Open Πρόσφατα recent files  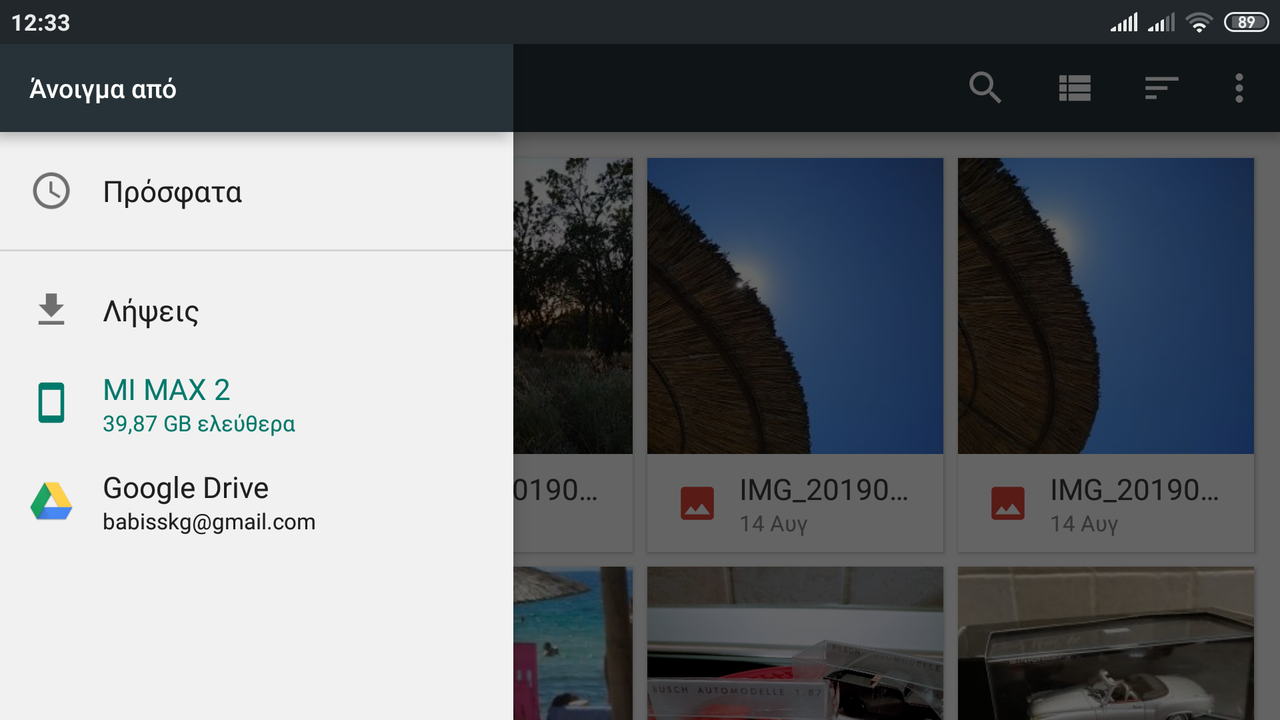pyautogui.click(x=256, y=191)
